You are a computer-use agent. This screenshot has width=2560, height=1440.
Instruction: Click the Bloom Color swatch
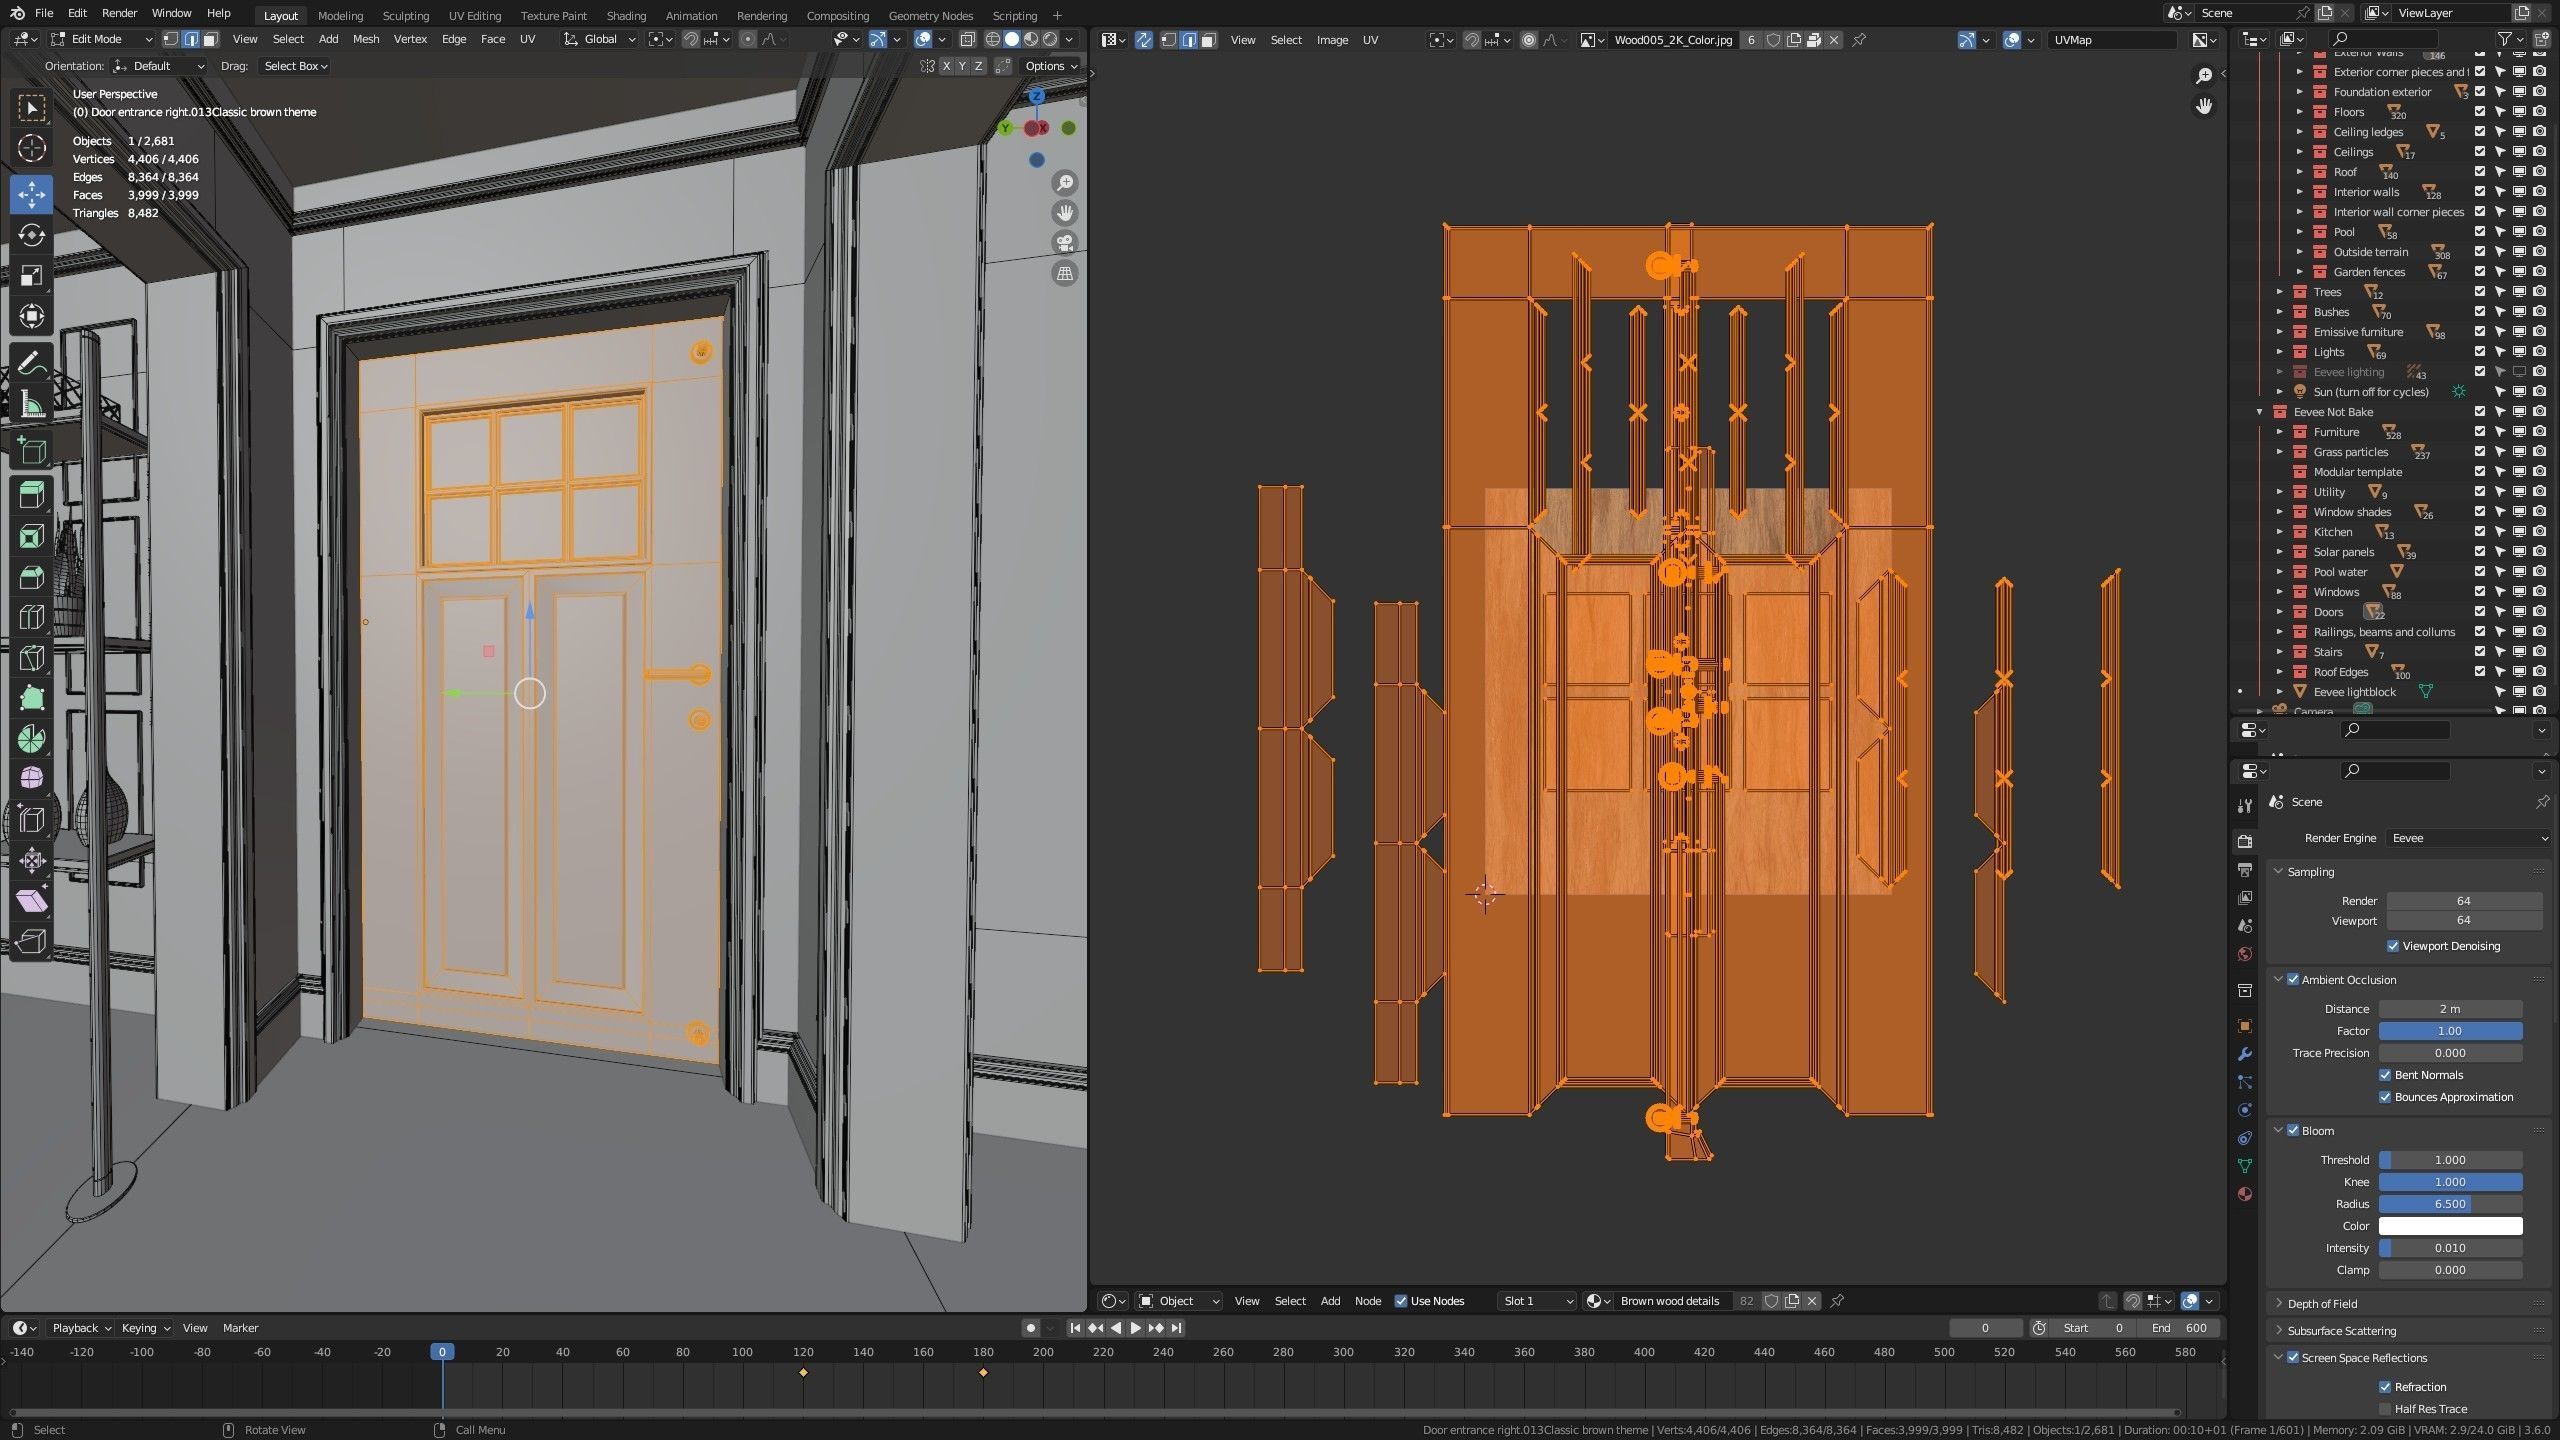click(x=2449, y=1226)
